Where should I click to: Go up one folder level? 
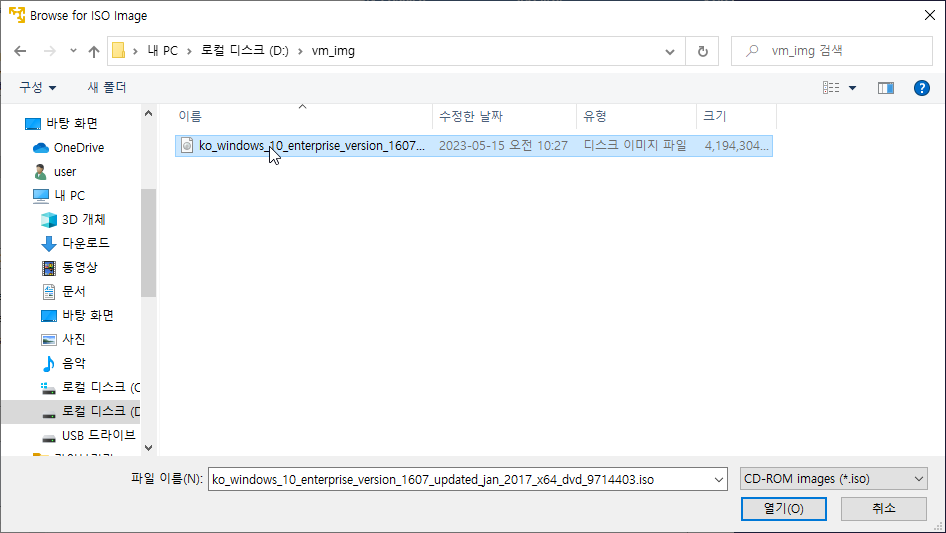[94, 51]
